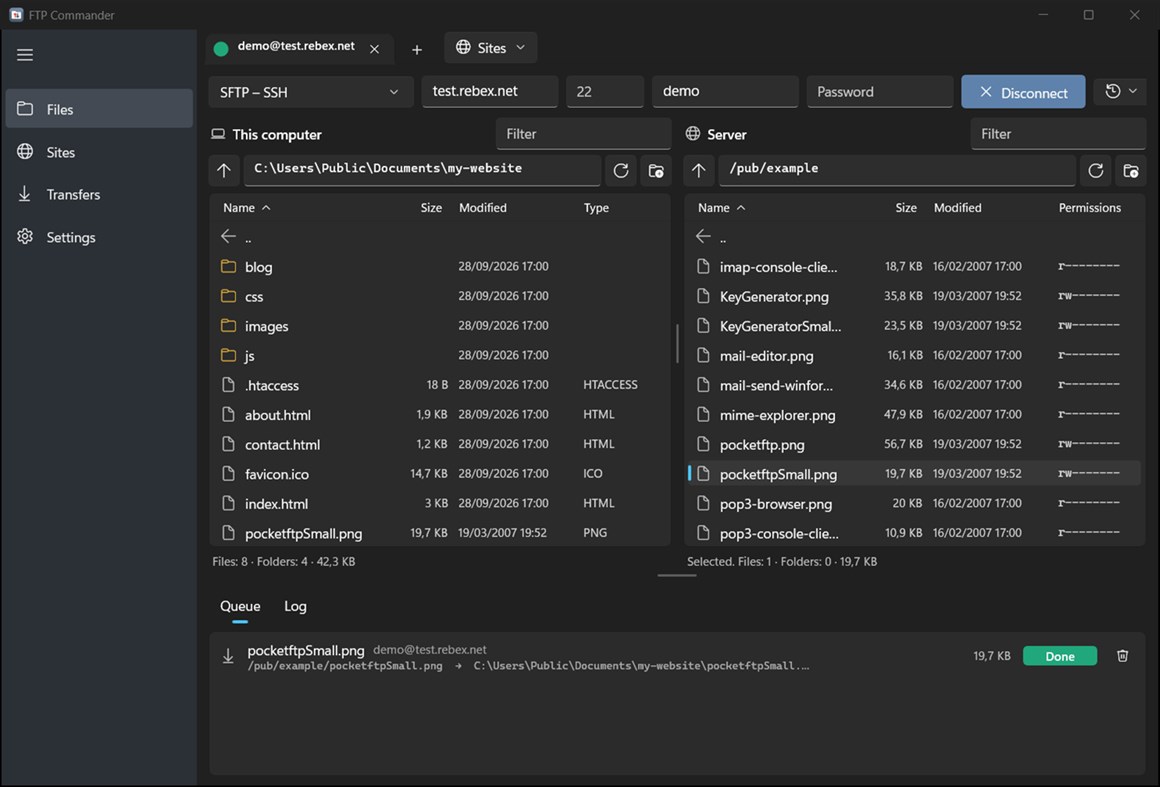This screenshot has height=787, width=1160.
Task: Sort local files by Name column
Action: pos(246,208)
